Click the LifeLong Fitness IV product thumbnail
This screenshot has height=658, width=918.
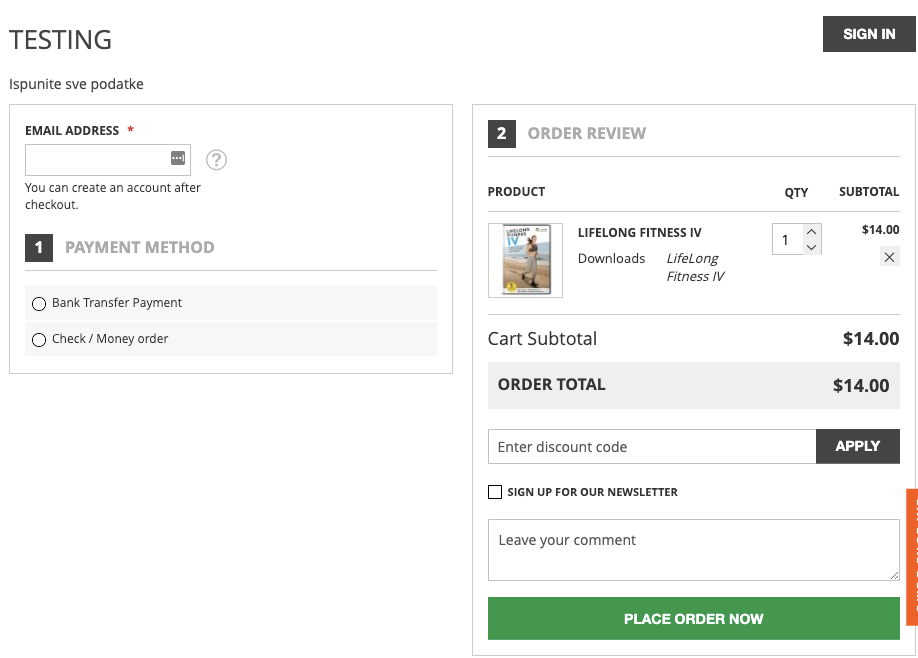pyautogui.click(x=524, y=260)
